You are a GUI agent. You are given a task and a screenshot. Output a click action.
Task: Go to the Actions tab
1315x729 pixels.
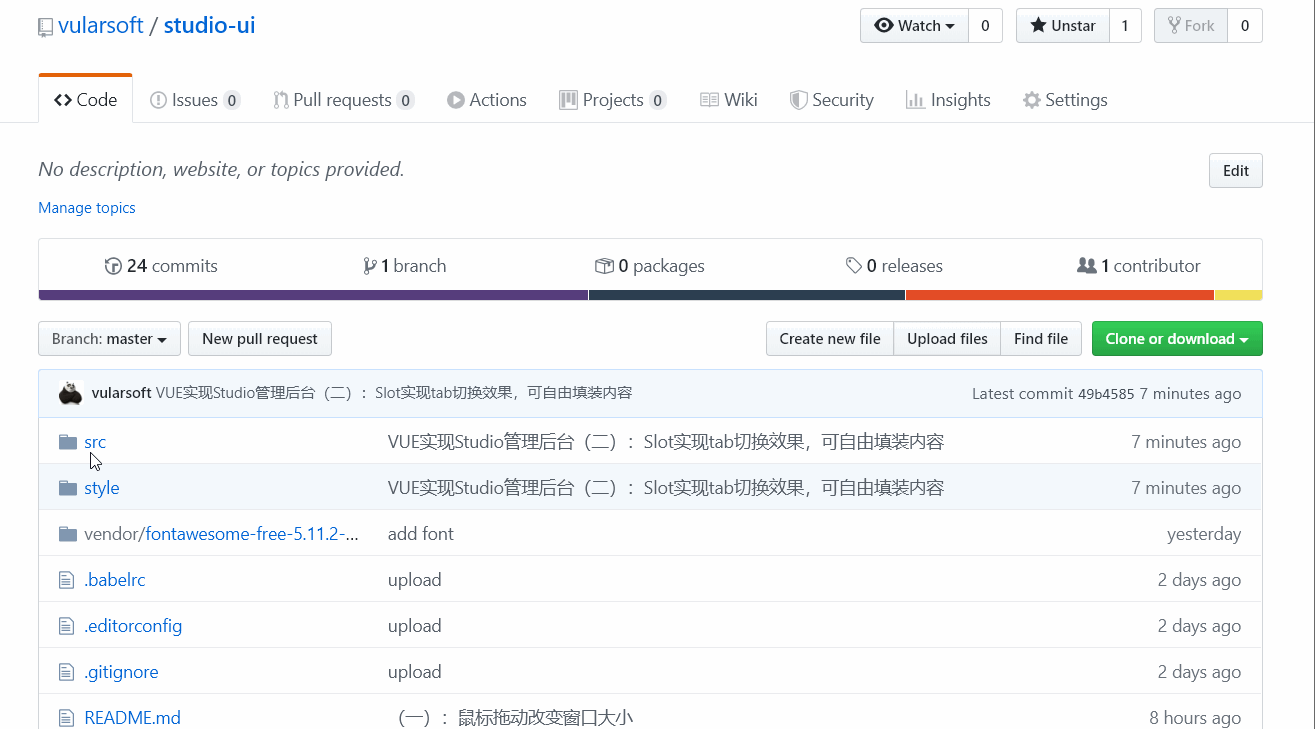coord(487,100)
